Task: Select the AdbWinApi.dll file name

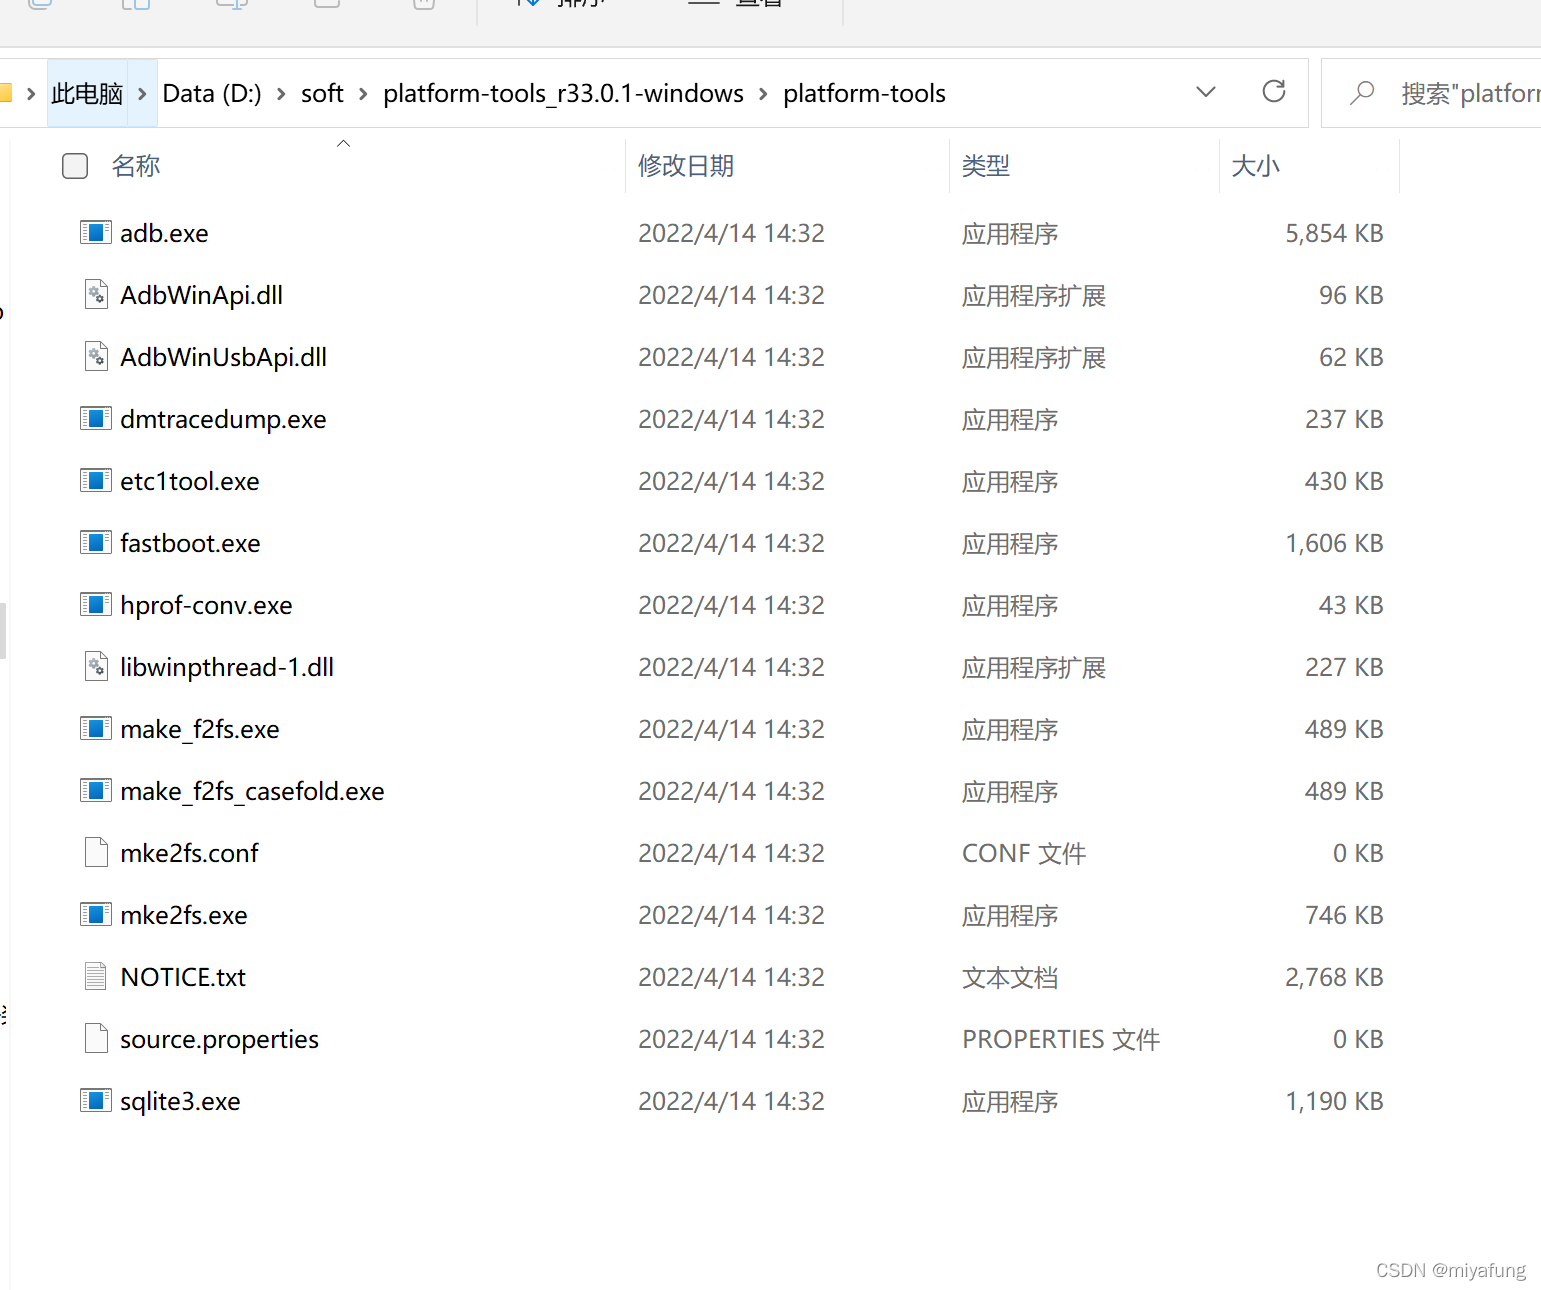Action: 201,296
